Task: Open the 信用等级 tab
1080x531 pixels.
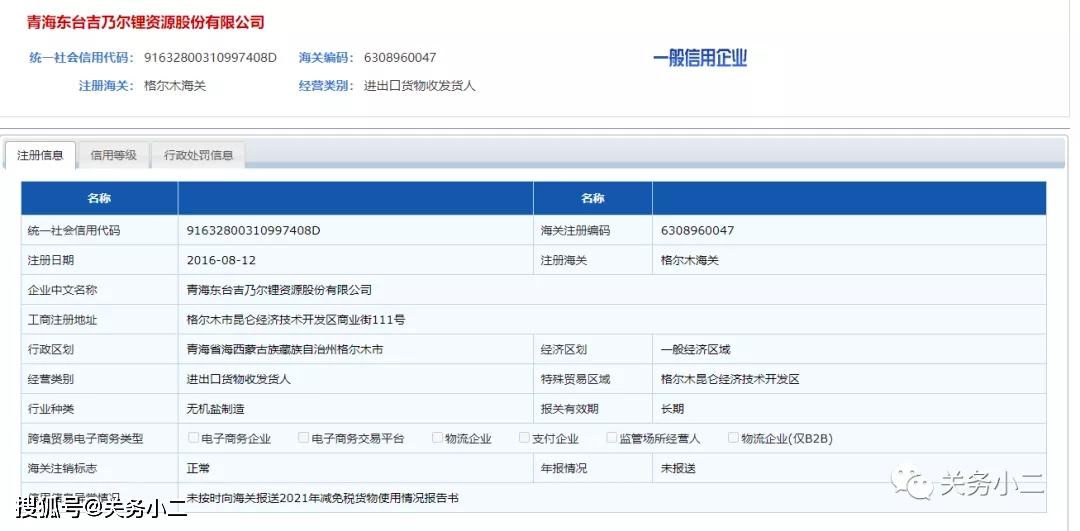Action: (x=113, y=155)
